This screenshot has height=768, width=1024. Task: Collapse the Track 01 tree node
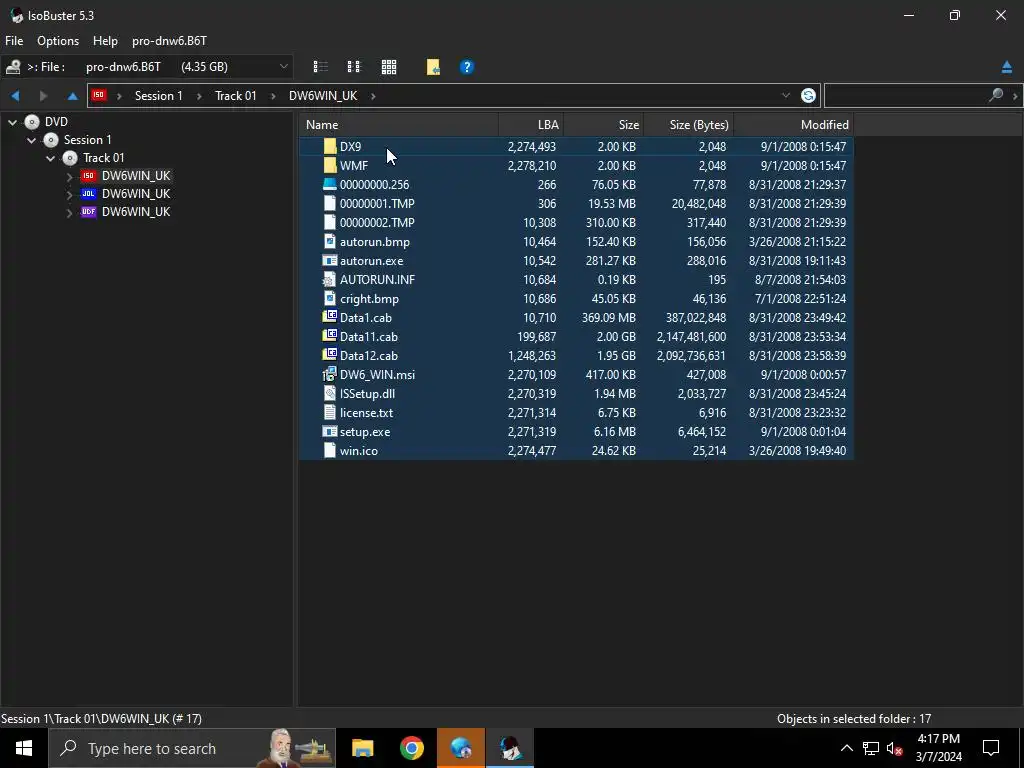tap(50, 158)
